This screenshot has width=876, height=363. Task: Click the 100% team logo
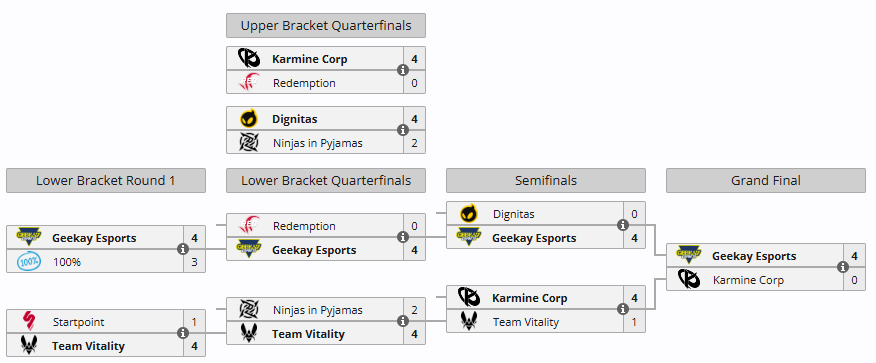(28, 261)
